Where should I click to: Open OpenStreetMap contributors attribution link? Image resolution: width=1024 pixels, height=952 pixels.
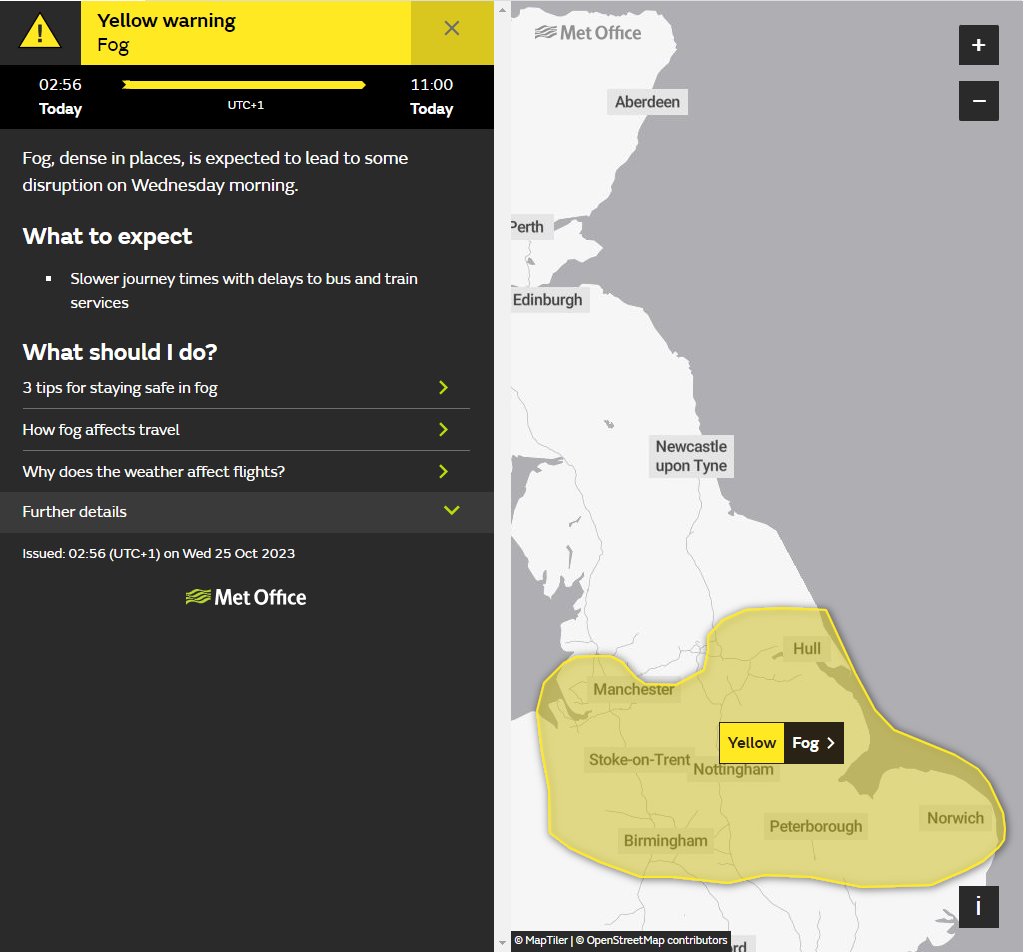(x=651, y=940)
